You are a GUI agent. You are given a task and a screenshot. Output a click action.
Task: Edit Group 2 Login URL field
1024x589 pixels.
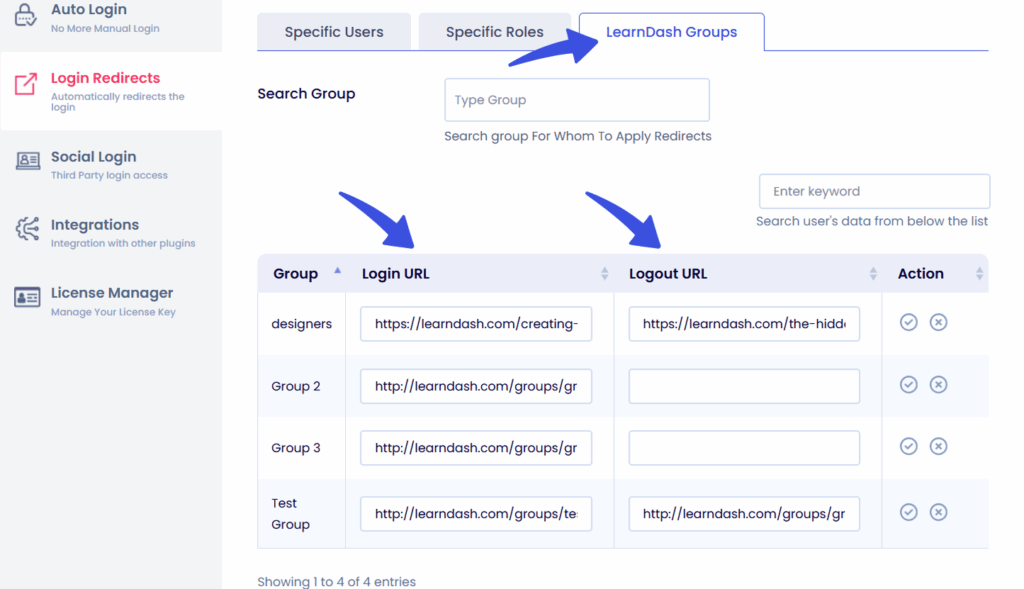(x=476, y=386)
